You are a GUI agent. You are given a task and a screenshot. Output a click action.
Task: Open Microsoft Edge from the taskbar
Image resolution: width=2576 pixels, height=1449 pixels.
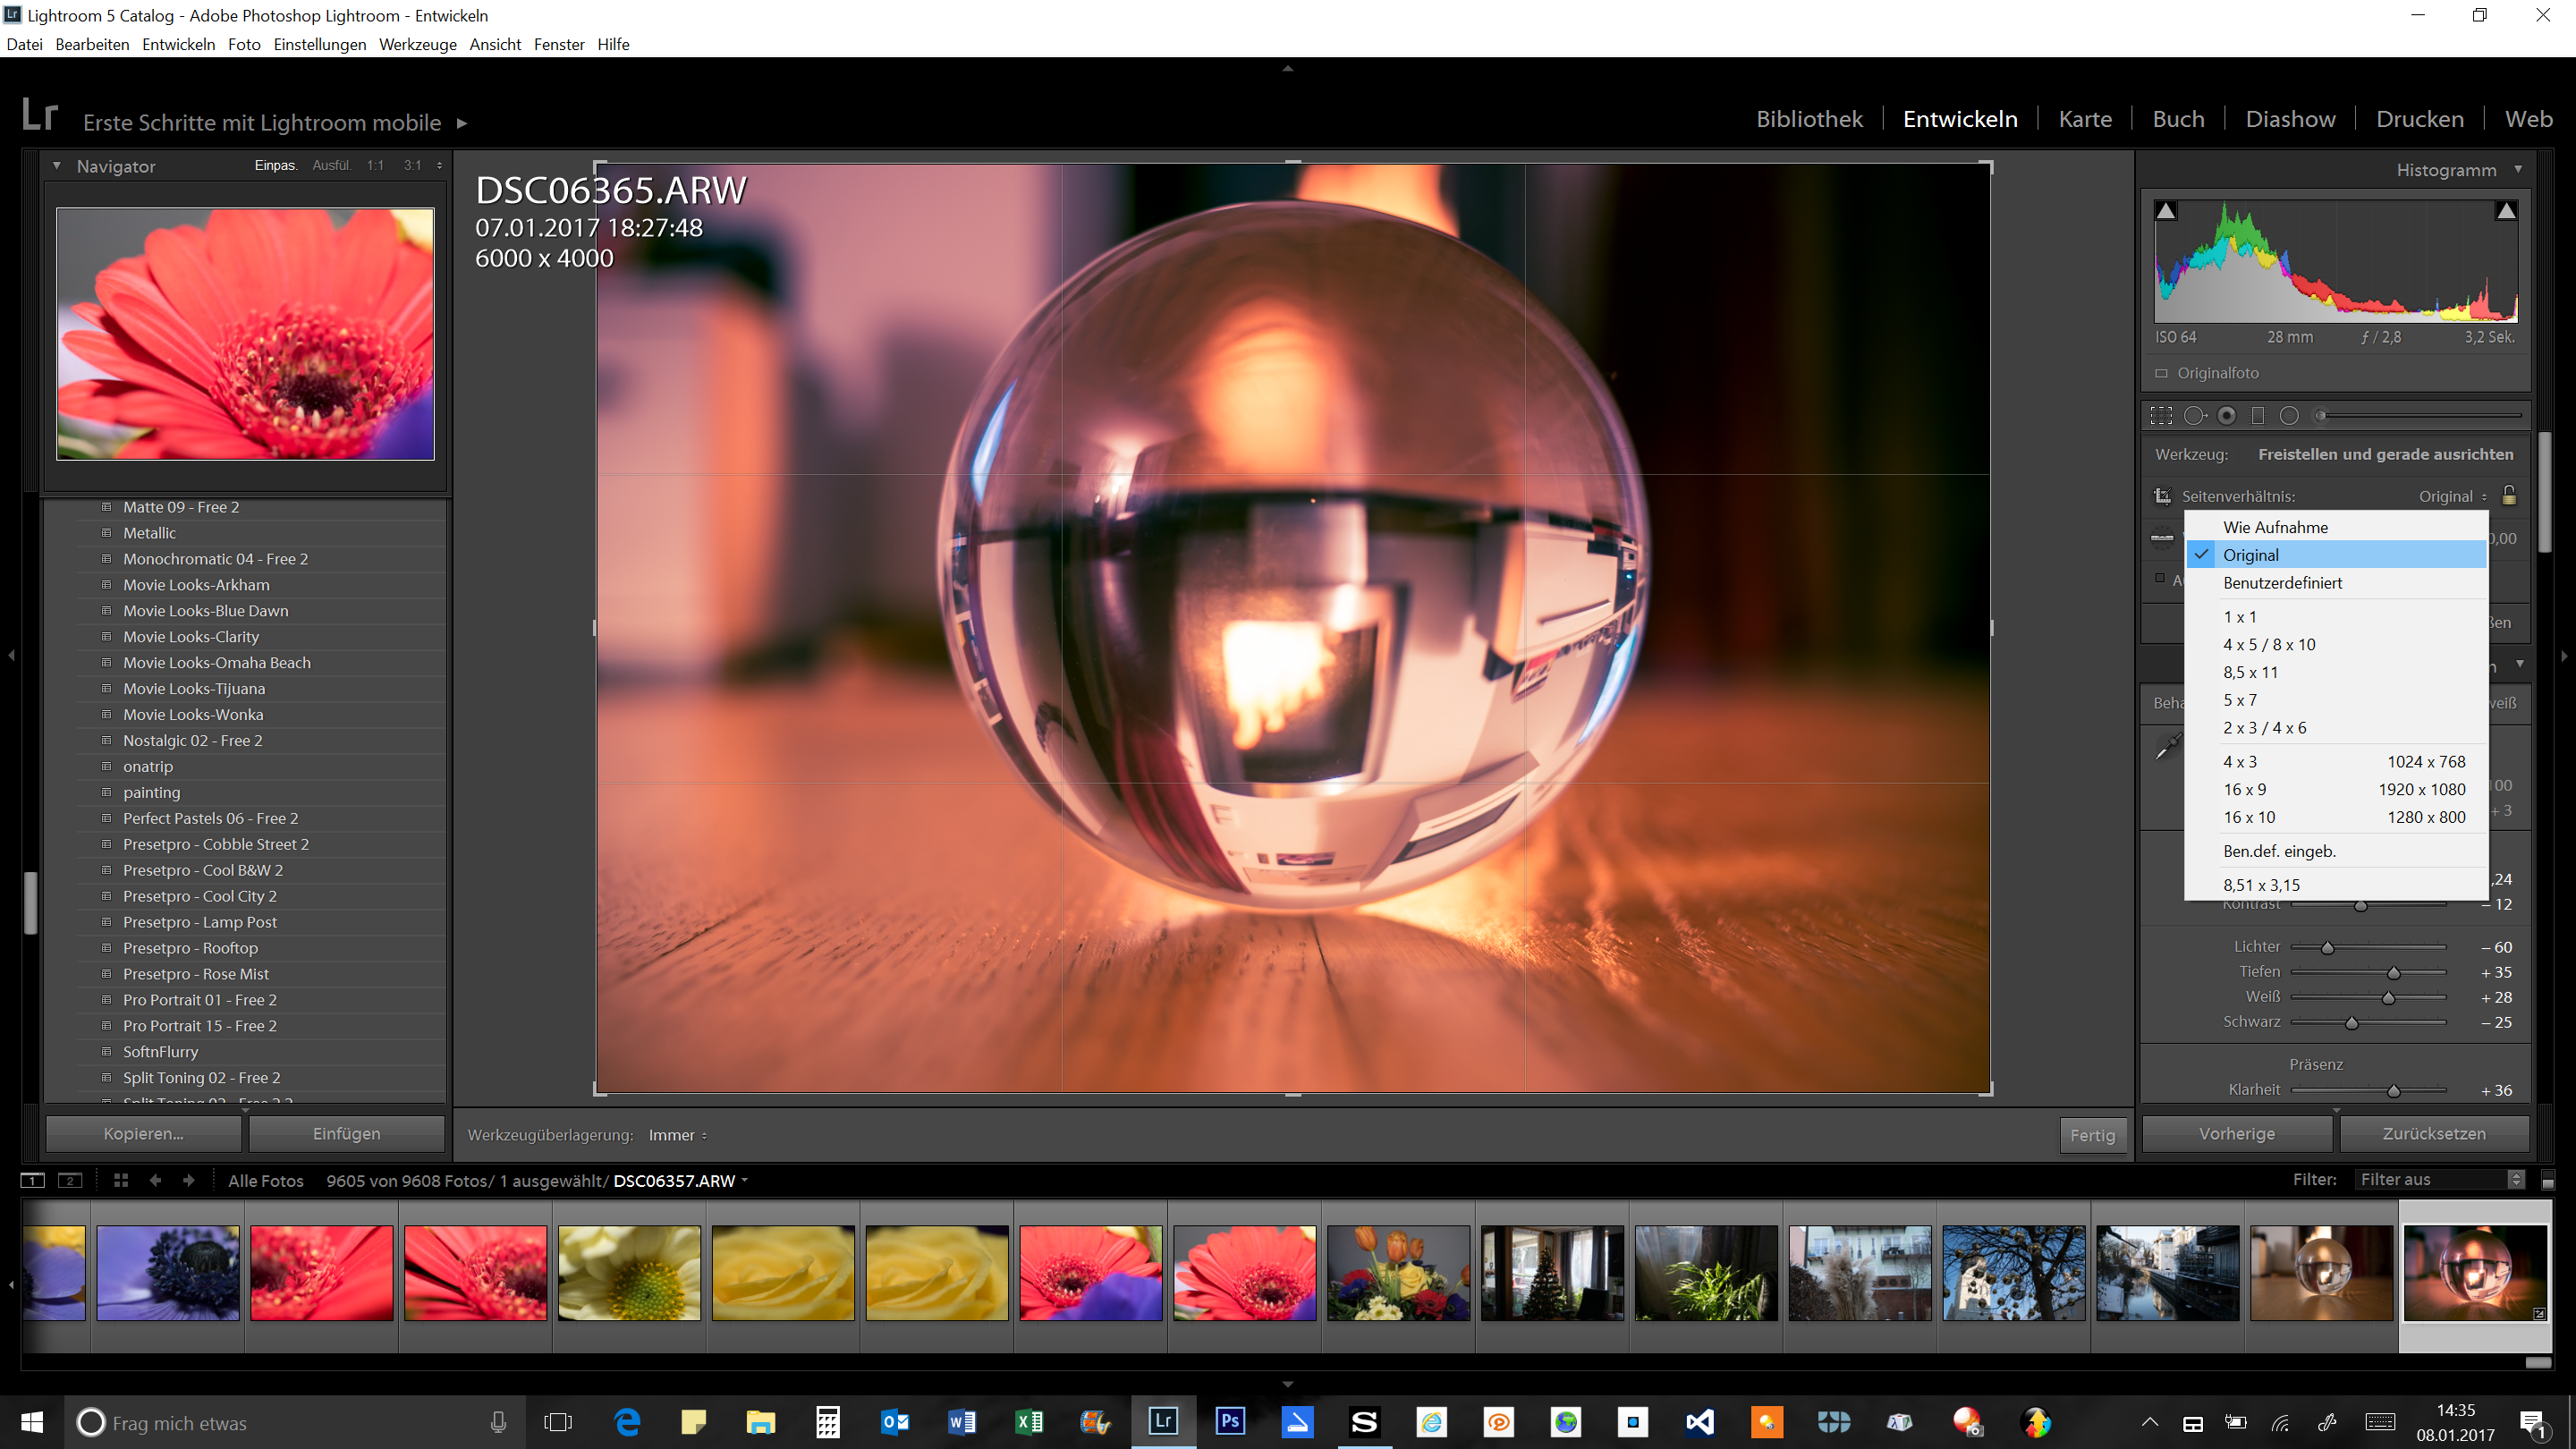pos(627,1422)
